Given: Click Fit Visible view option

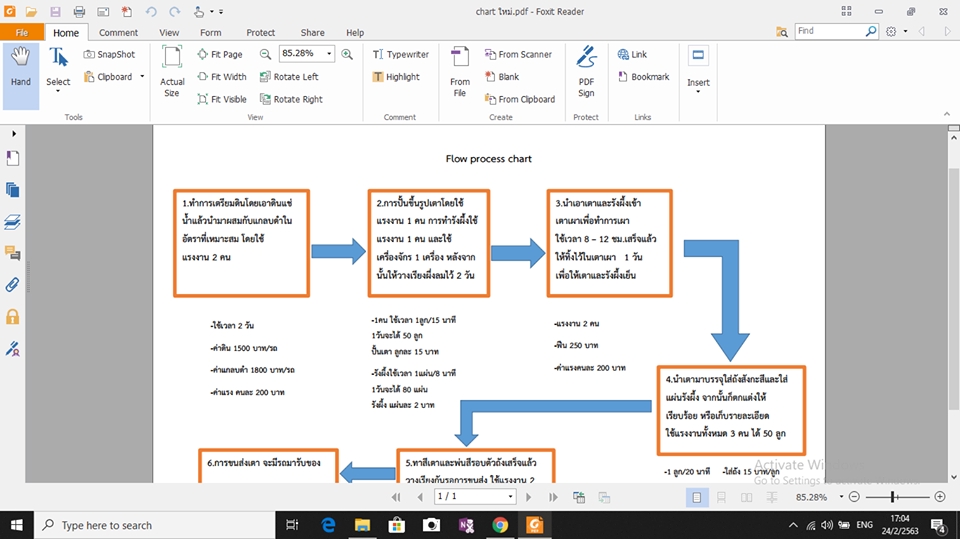Looking at the screenshot, I should tap(222, 99).
